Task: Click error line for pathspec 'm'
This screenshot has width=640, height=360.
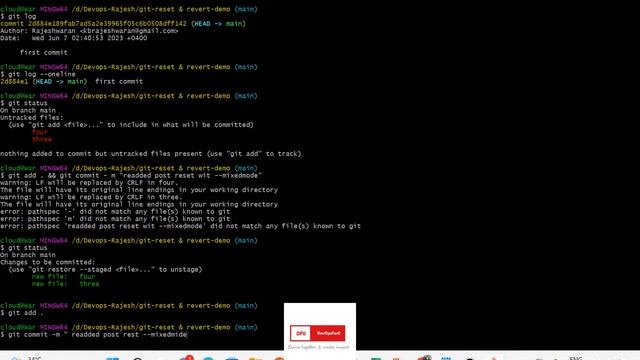Action: pos(115,219)
